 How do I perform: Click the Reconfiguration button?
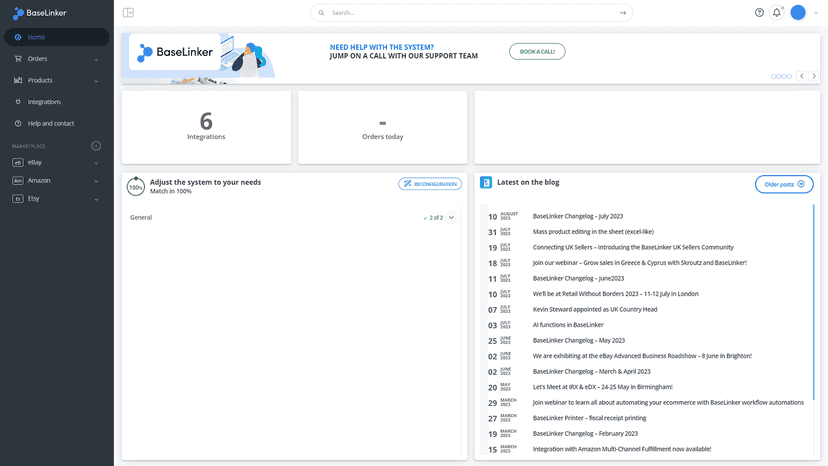(x=430, y=184)
